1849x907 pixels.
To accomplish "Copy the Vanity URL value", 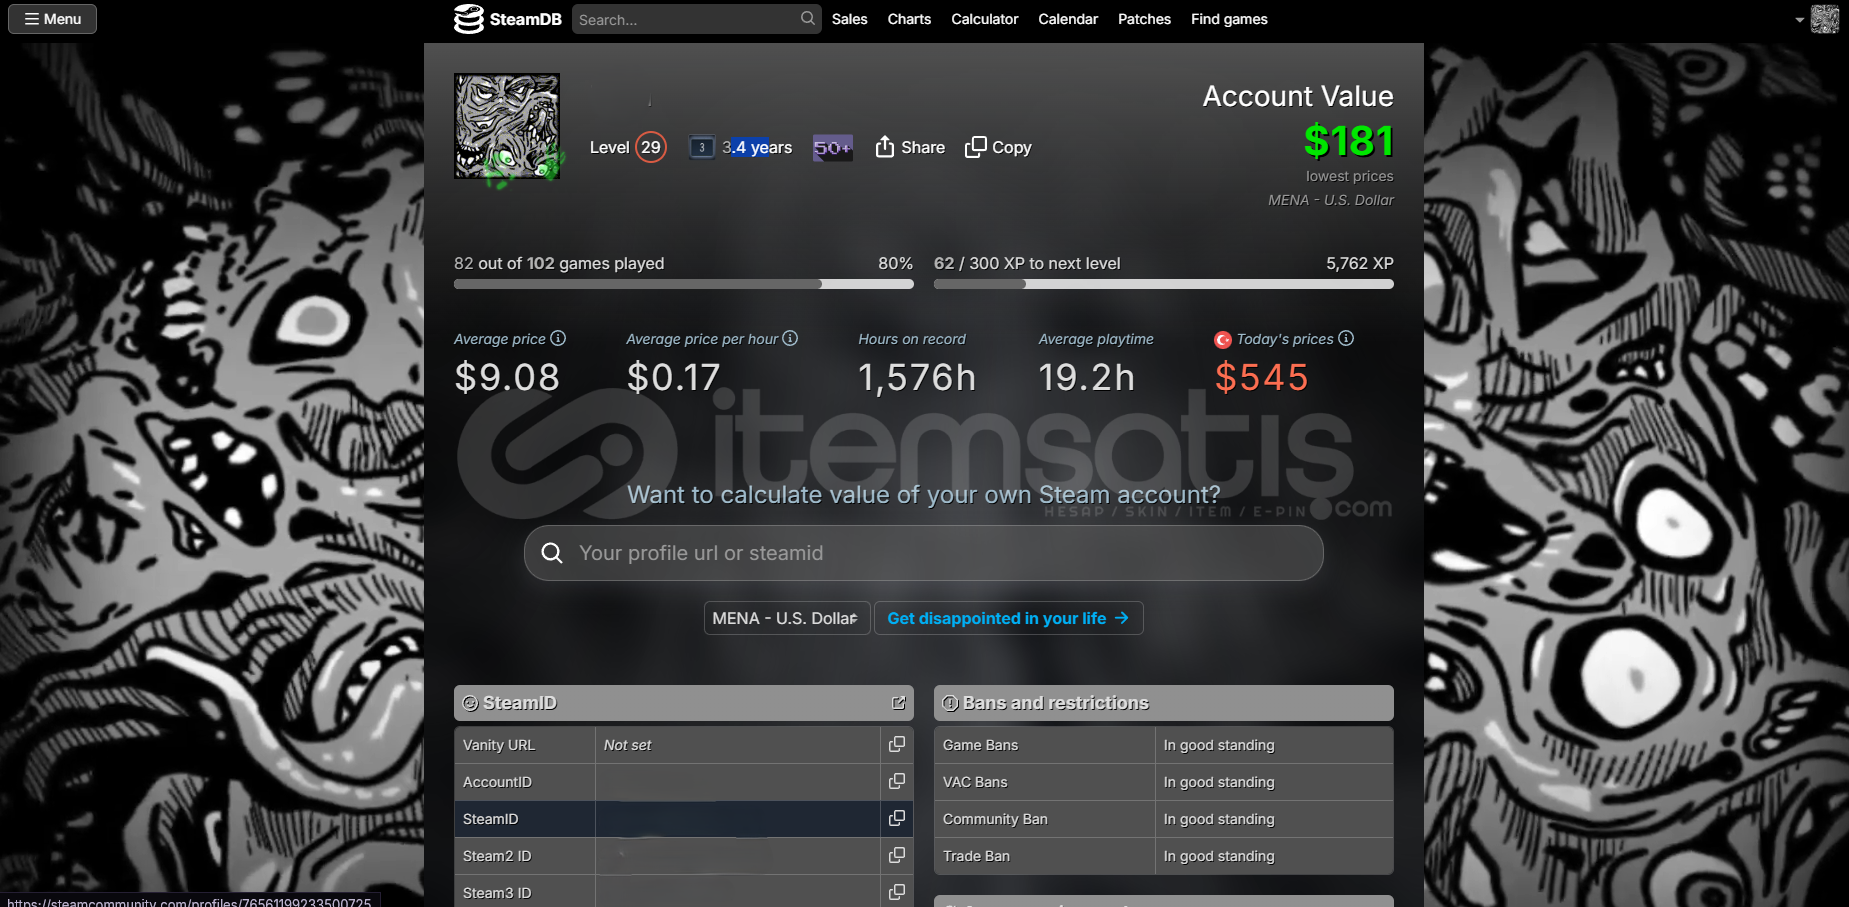I will pyautogui.click(x=897, y=744).
